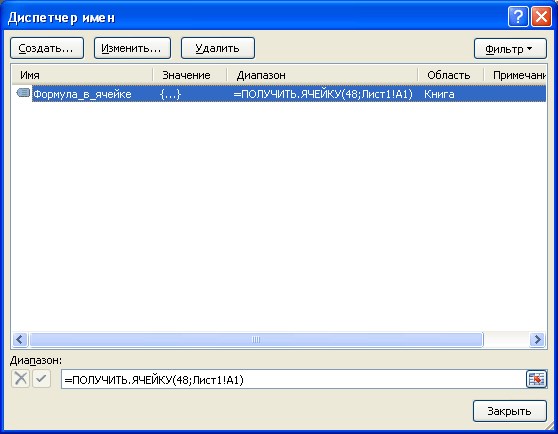The height and width of the screenshot is (434, 558).
Task: Click the help question mark icon
Action: pos(518,17)
